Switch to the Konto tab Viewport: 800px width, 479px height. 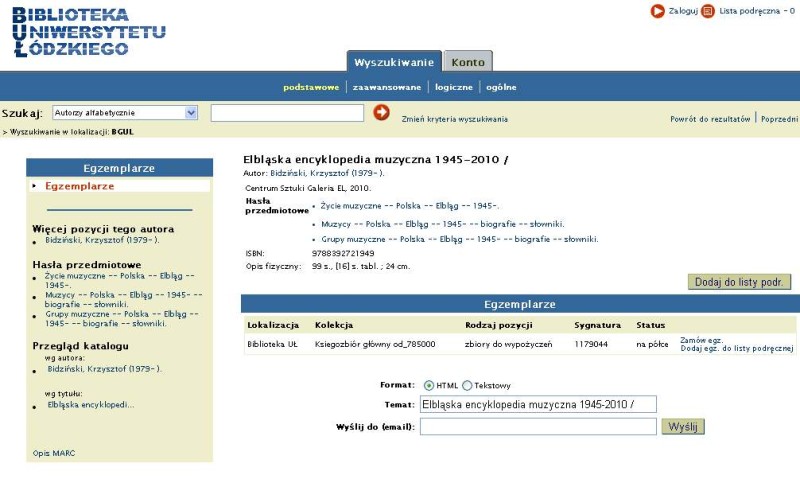pos(467,62)
